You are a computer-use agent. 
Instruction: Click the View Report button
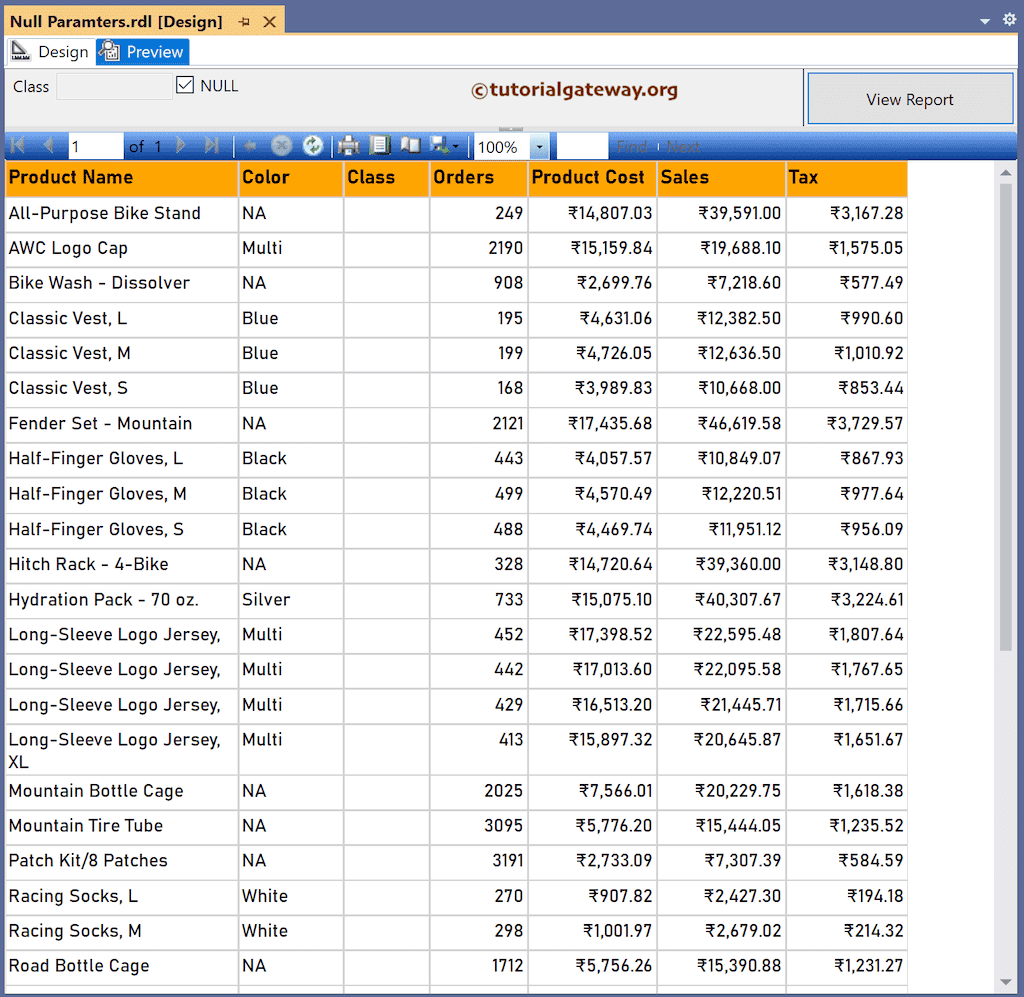click(909, 97)
